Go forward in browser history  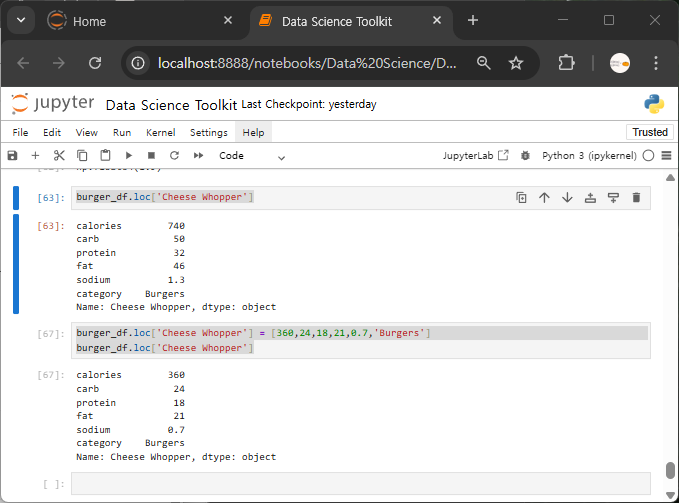pyautogui.click(x=58, y=63)
